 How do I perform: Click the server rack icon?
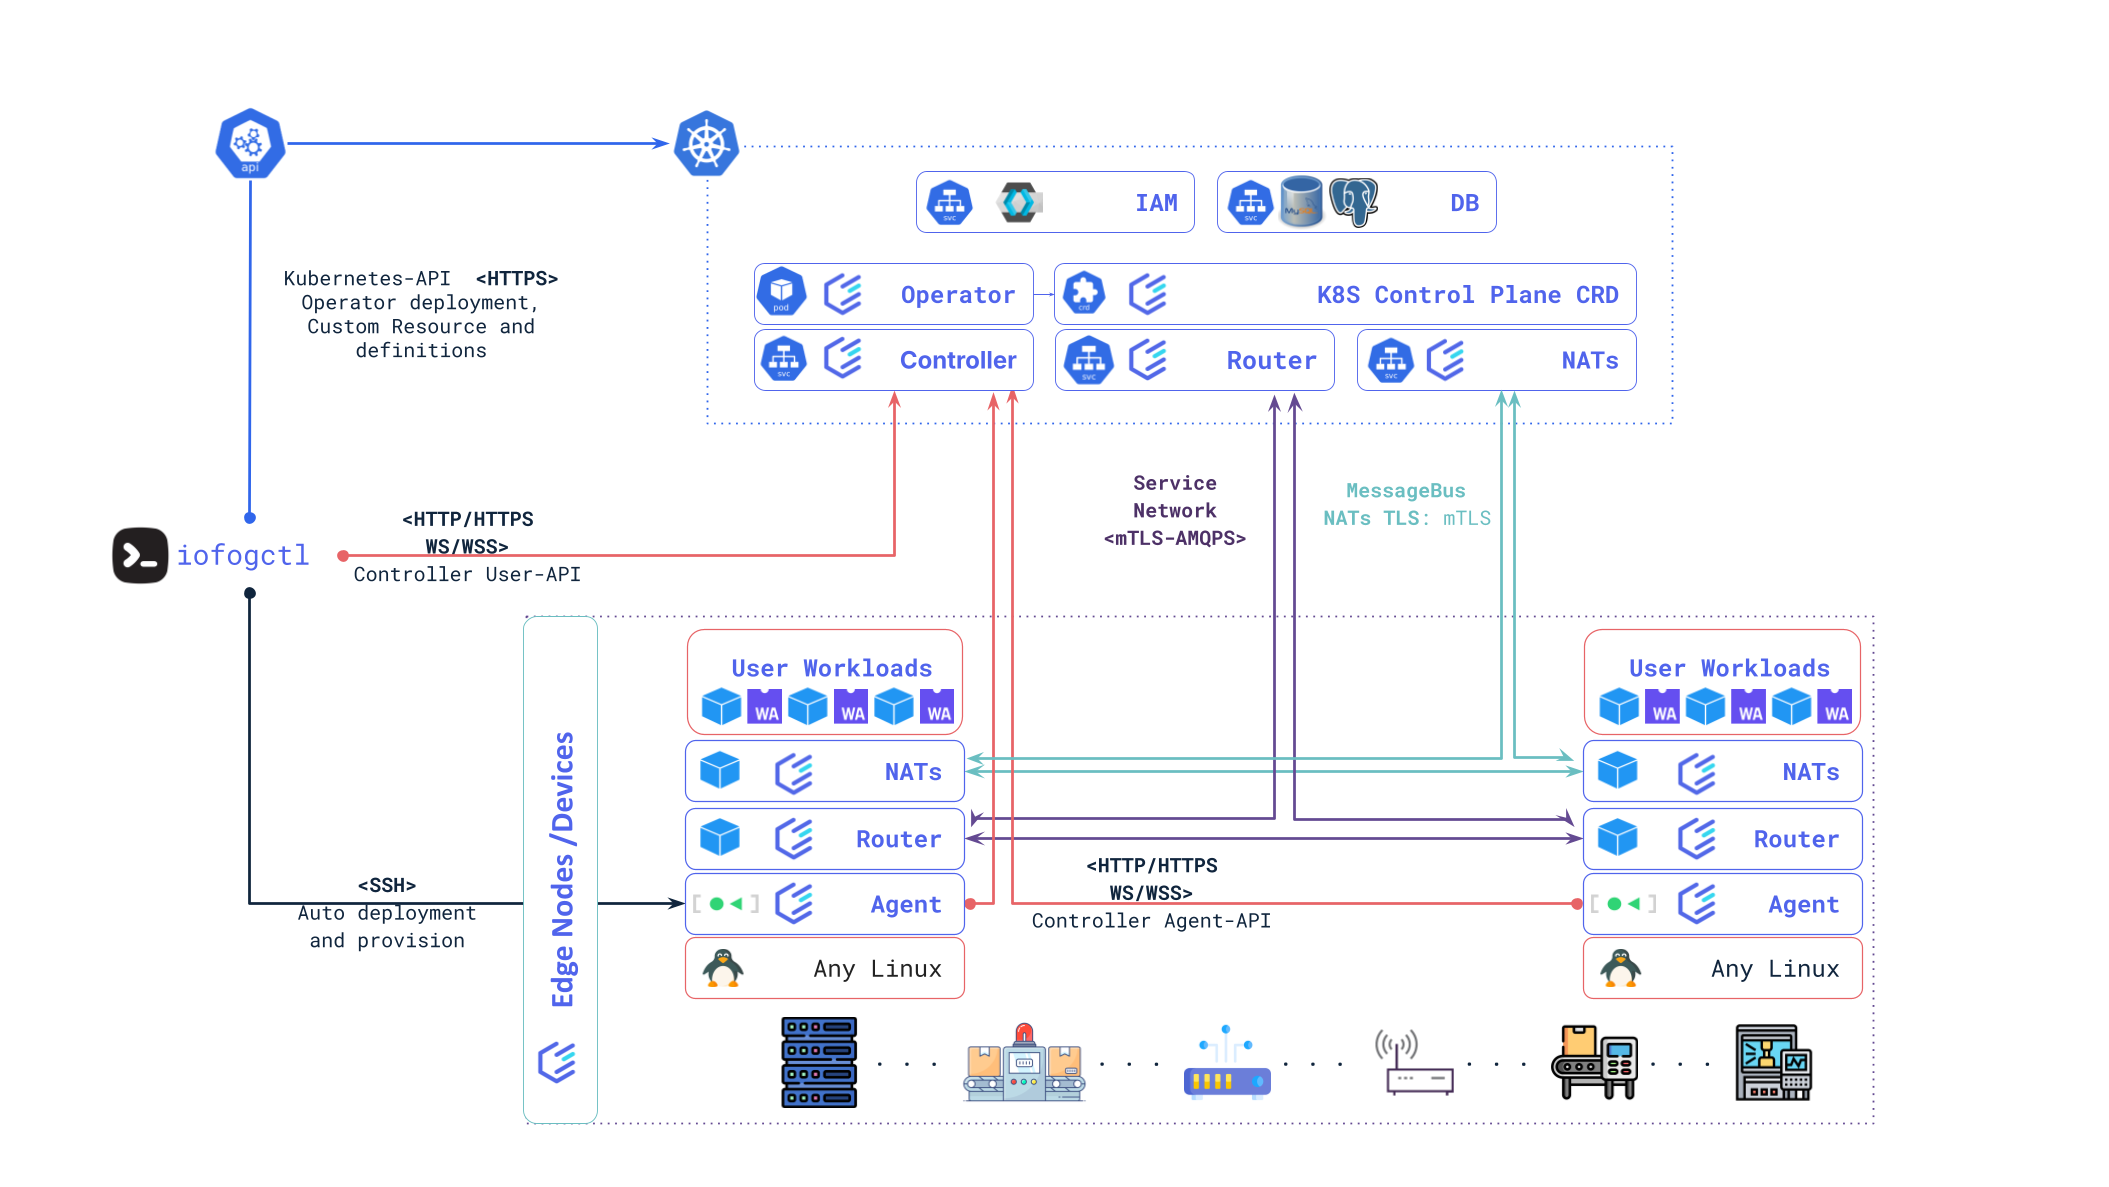[819, 1062]
